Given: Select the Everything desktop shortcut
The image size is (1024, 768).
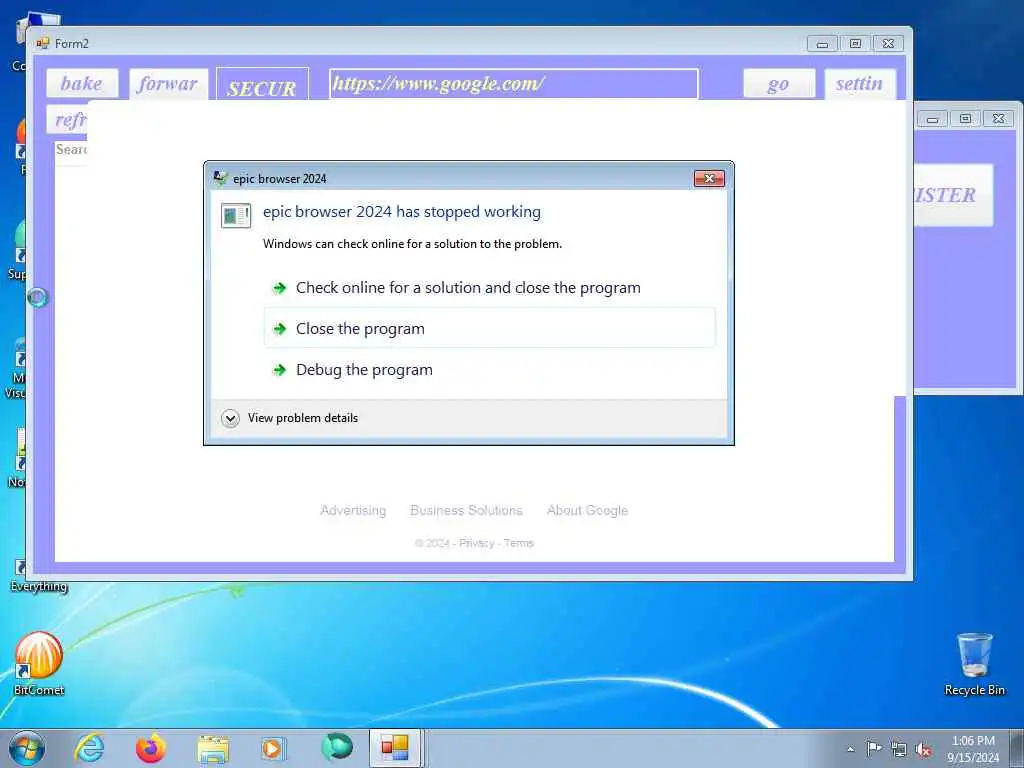Looking at the screenshot, I should click(x=39, y=575).
